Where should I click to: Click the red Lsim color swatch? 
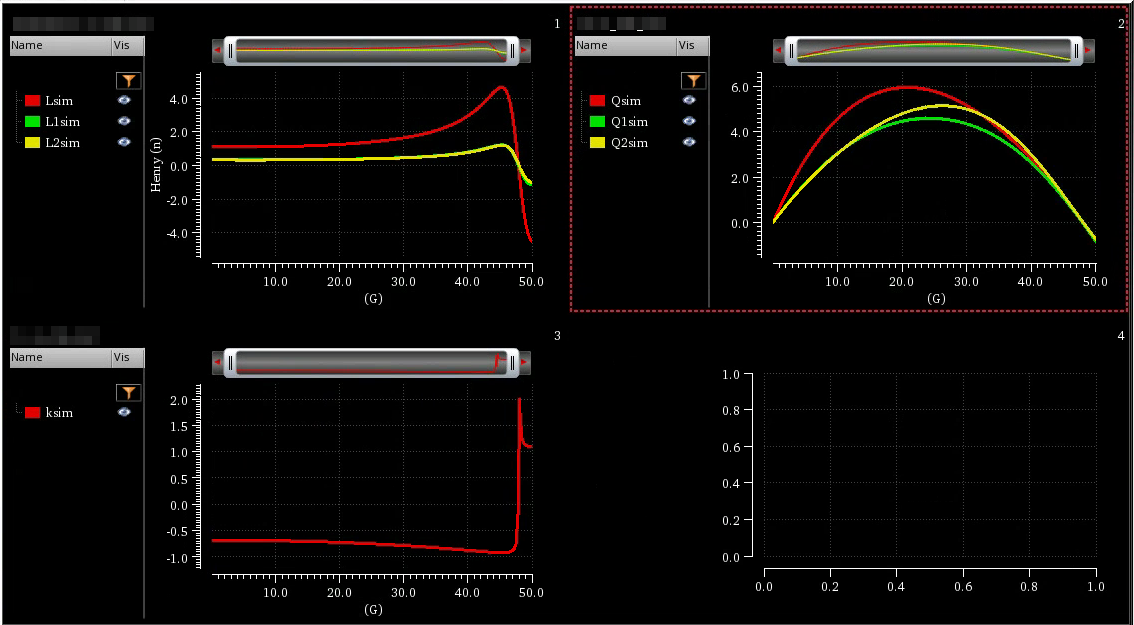[x=32, y=101]
